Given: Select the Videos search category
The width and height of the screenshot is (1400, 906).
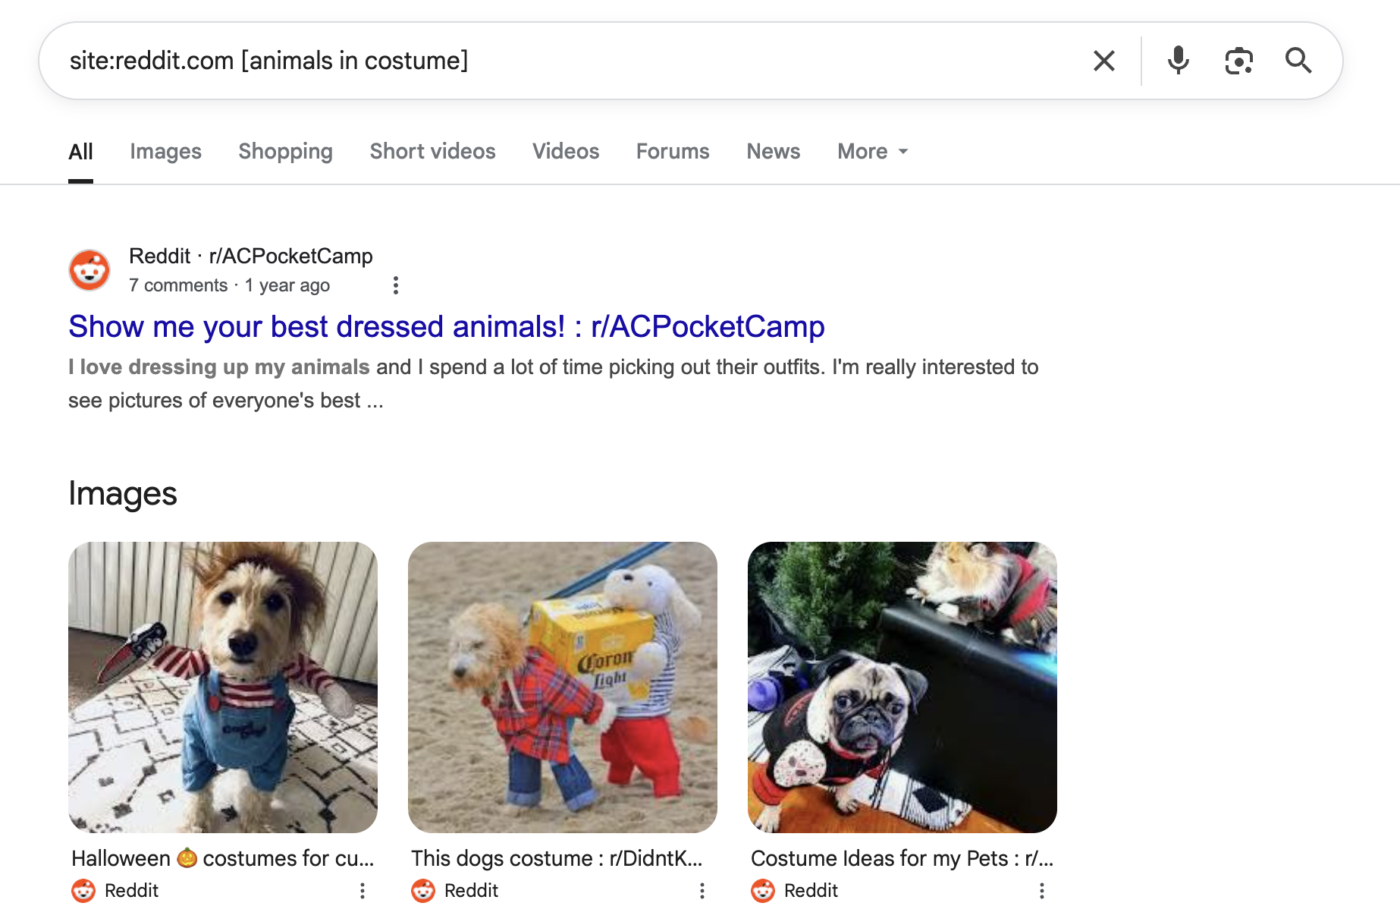Looking at the screenshot, I should (x=565, y=151).
